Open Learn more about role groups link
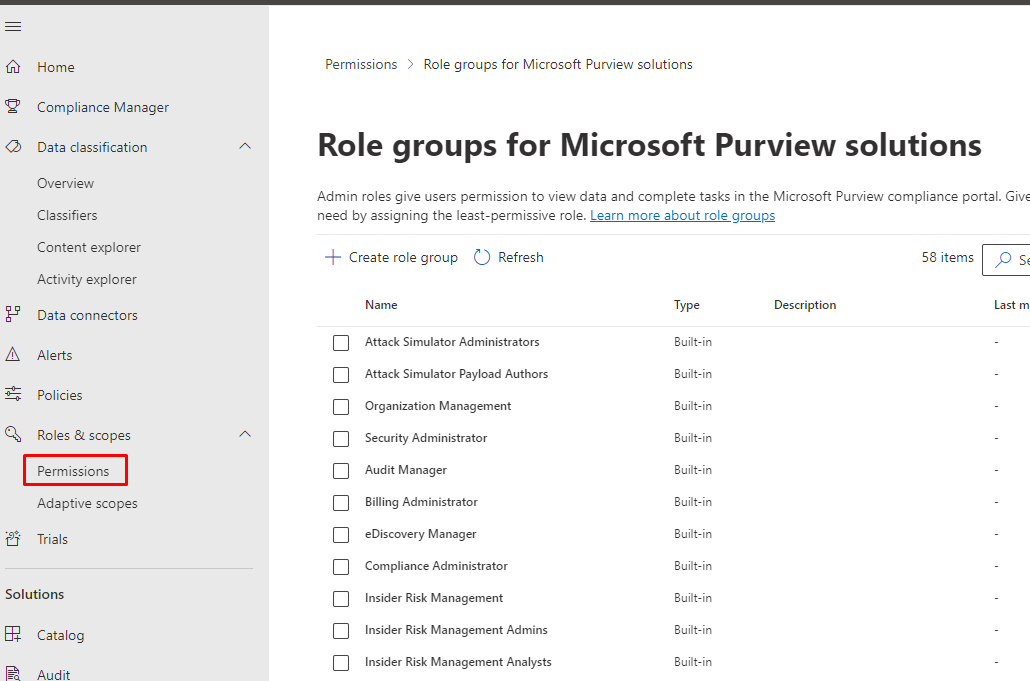 tap(682, 215)
